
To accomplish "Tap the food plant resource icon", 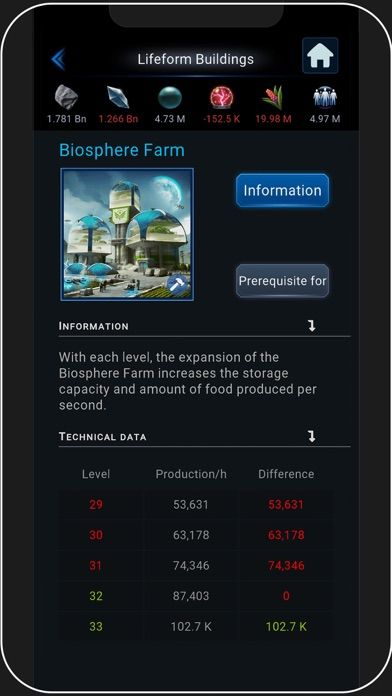I will pos(273,97).
